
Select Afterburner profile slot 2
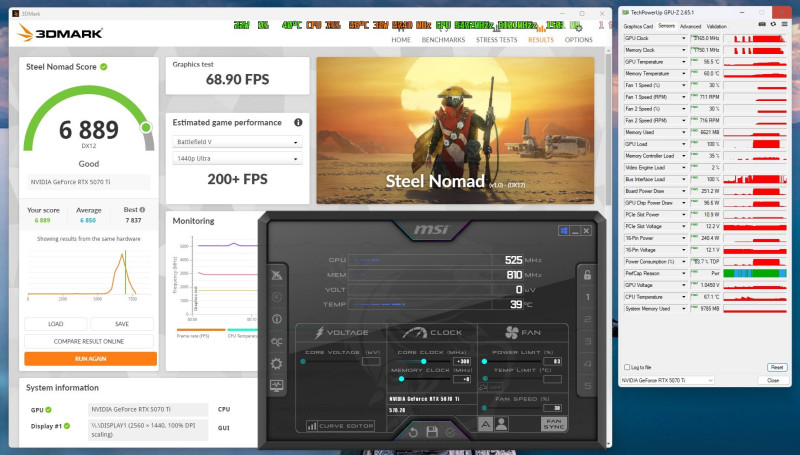coord(587,319)
